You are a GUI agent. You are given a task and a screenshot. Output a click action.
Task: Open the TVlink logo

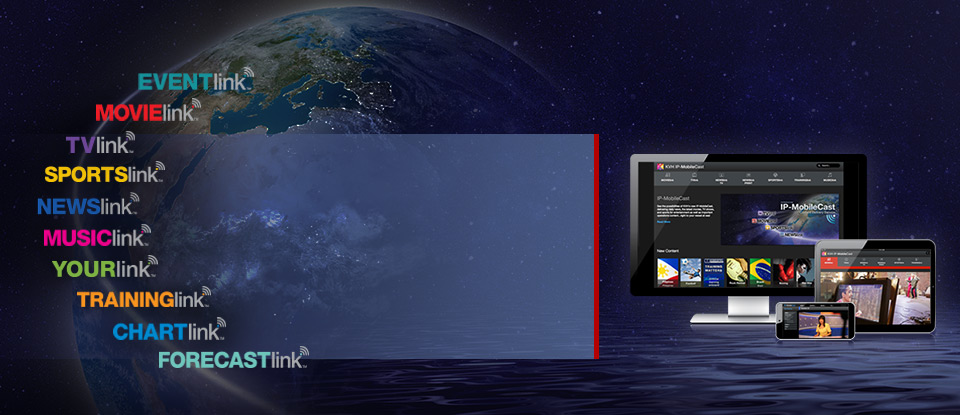tap(100, 144)
